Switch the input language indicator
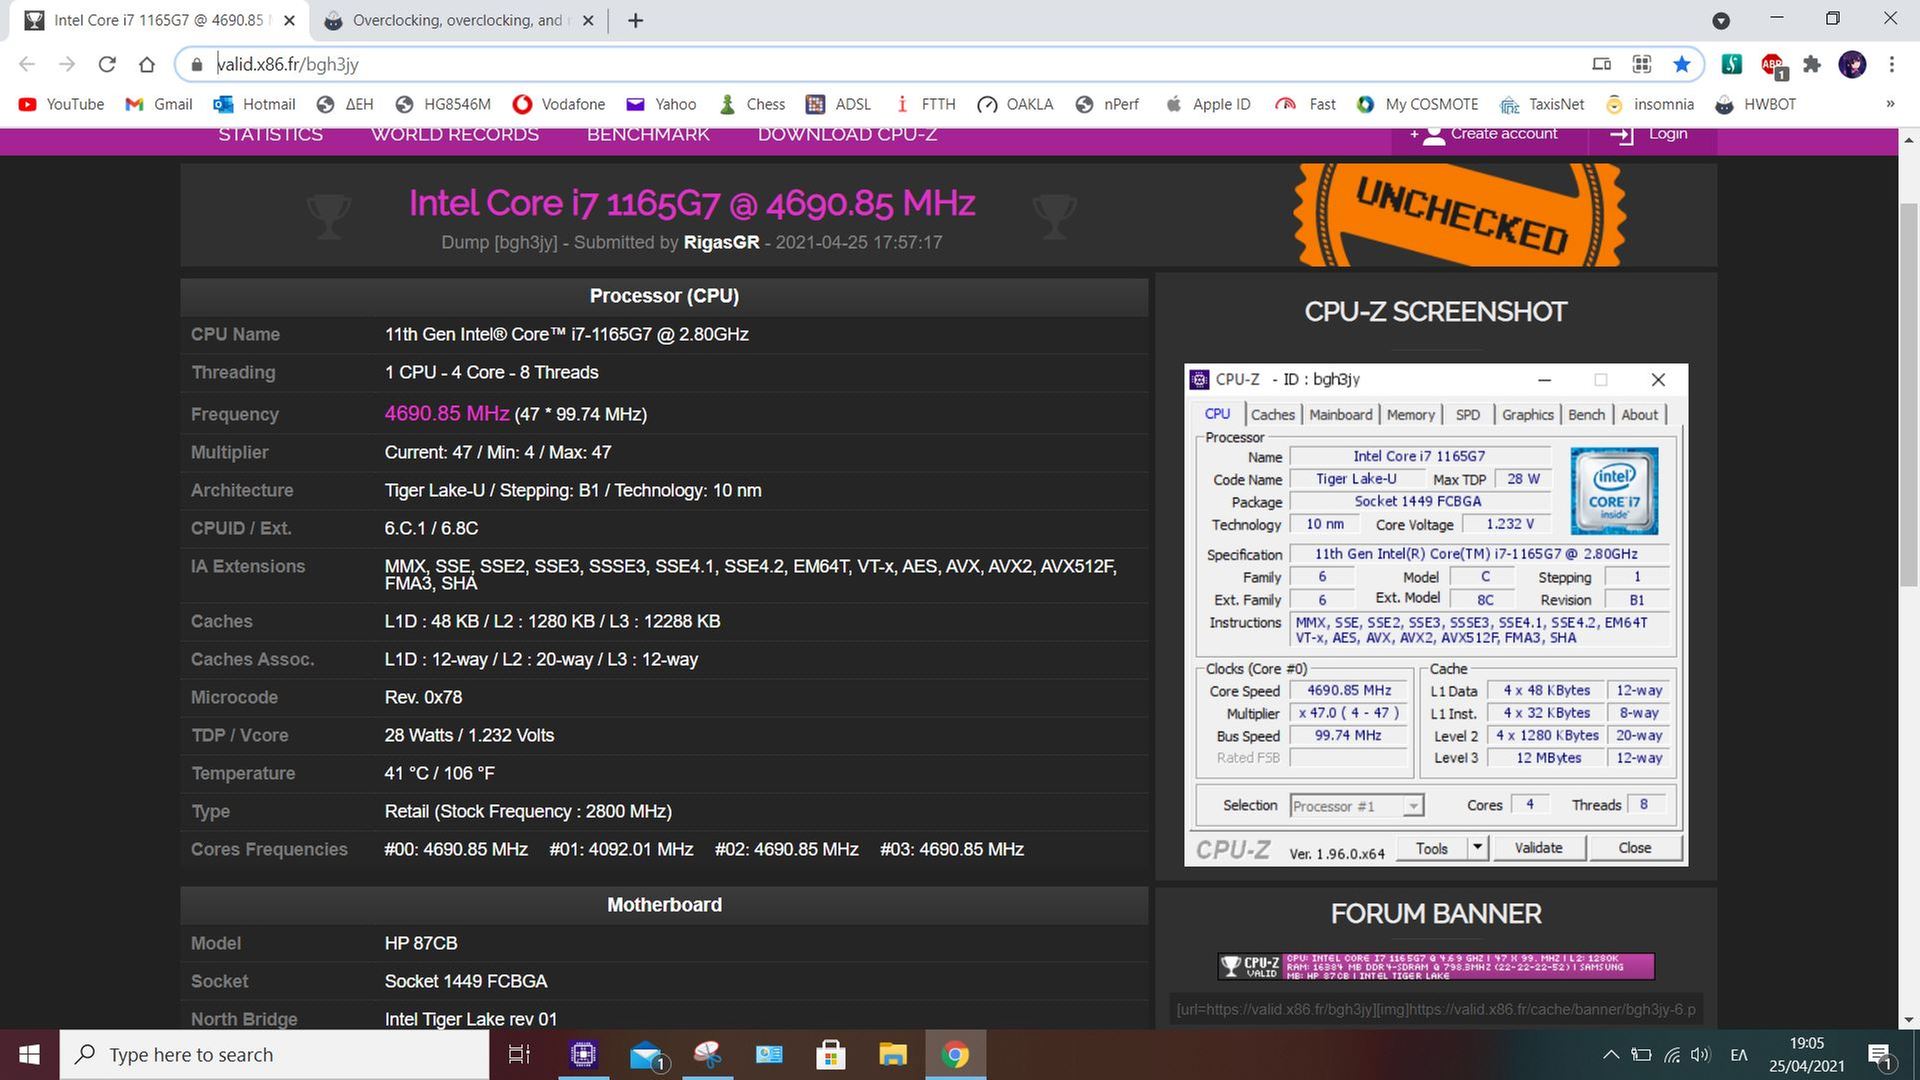This screenshot has height=1080, width=1920. 1739,1055
